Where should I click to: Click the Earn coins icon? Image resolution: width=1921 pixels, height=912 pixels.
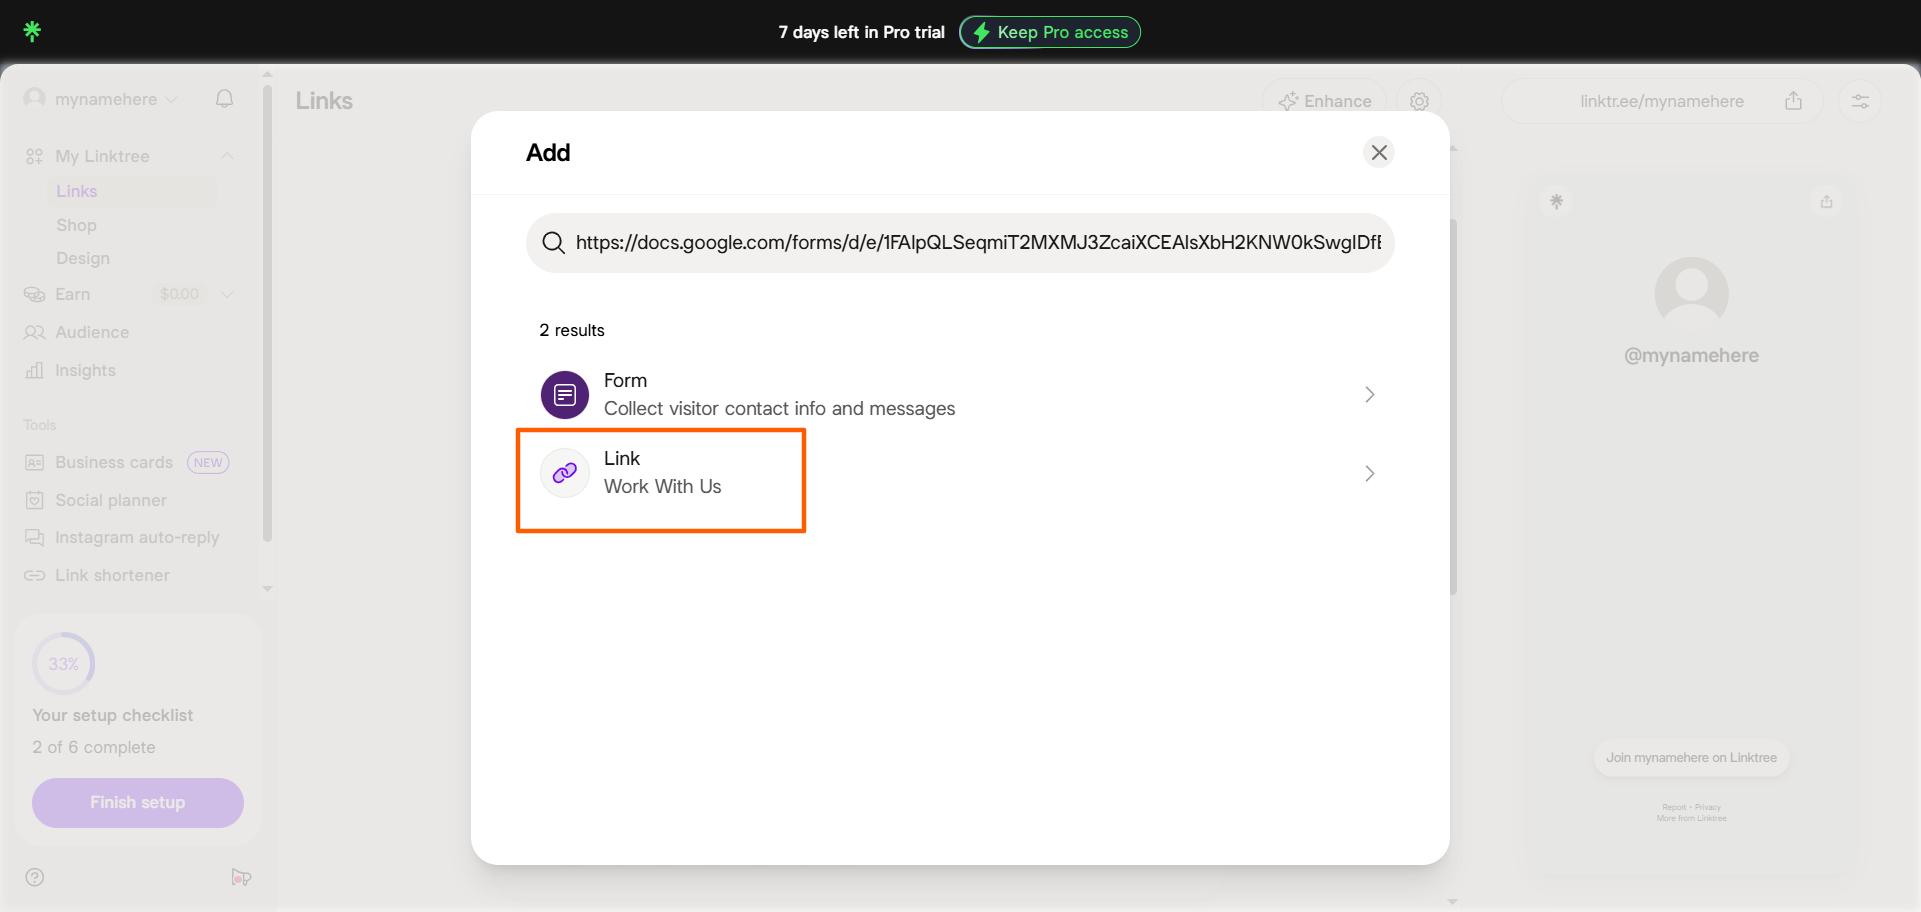pyautogui.click(x=34, y=294)
